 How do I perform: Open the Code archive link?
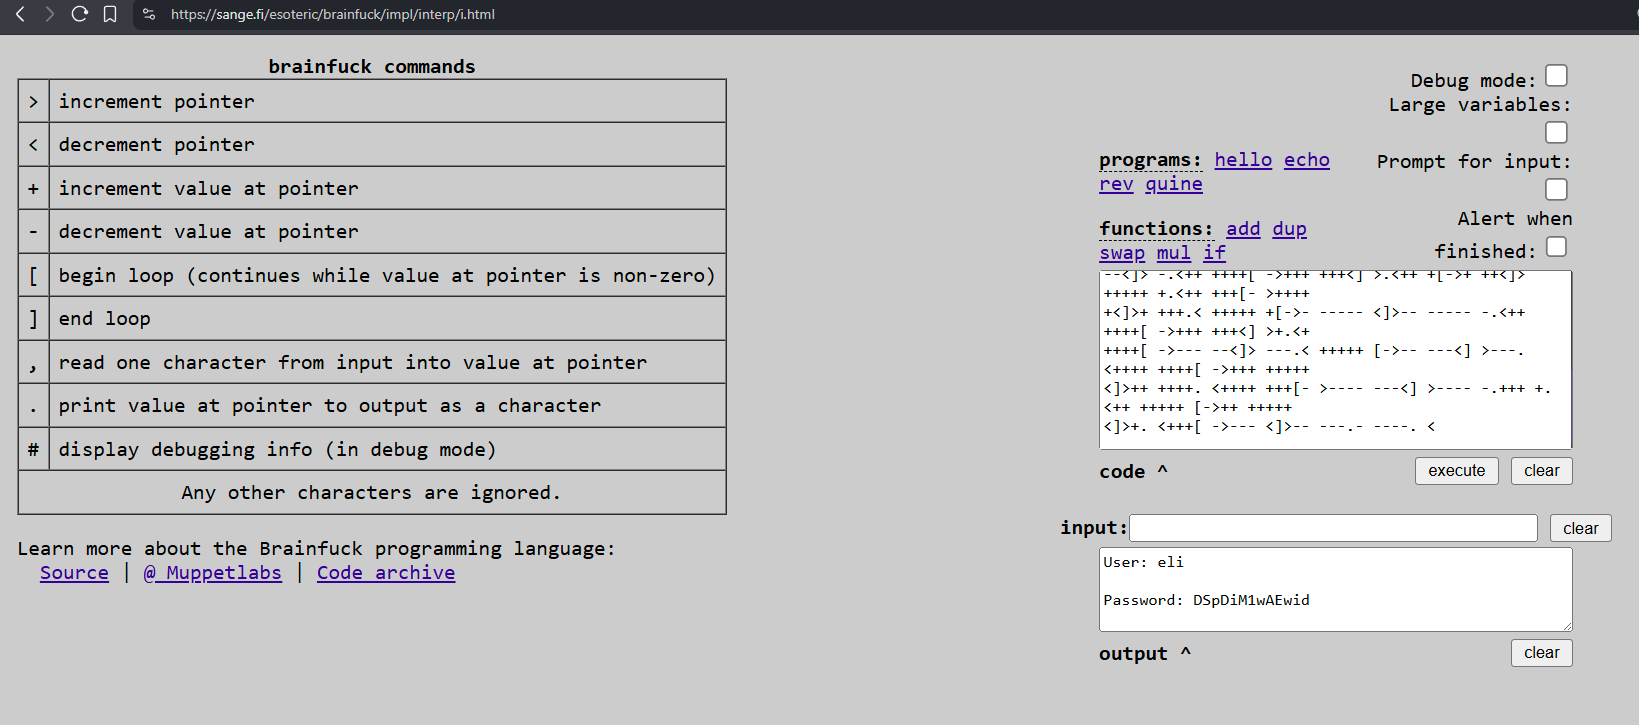click(386, 573)
